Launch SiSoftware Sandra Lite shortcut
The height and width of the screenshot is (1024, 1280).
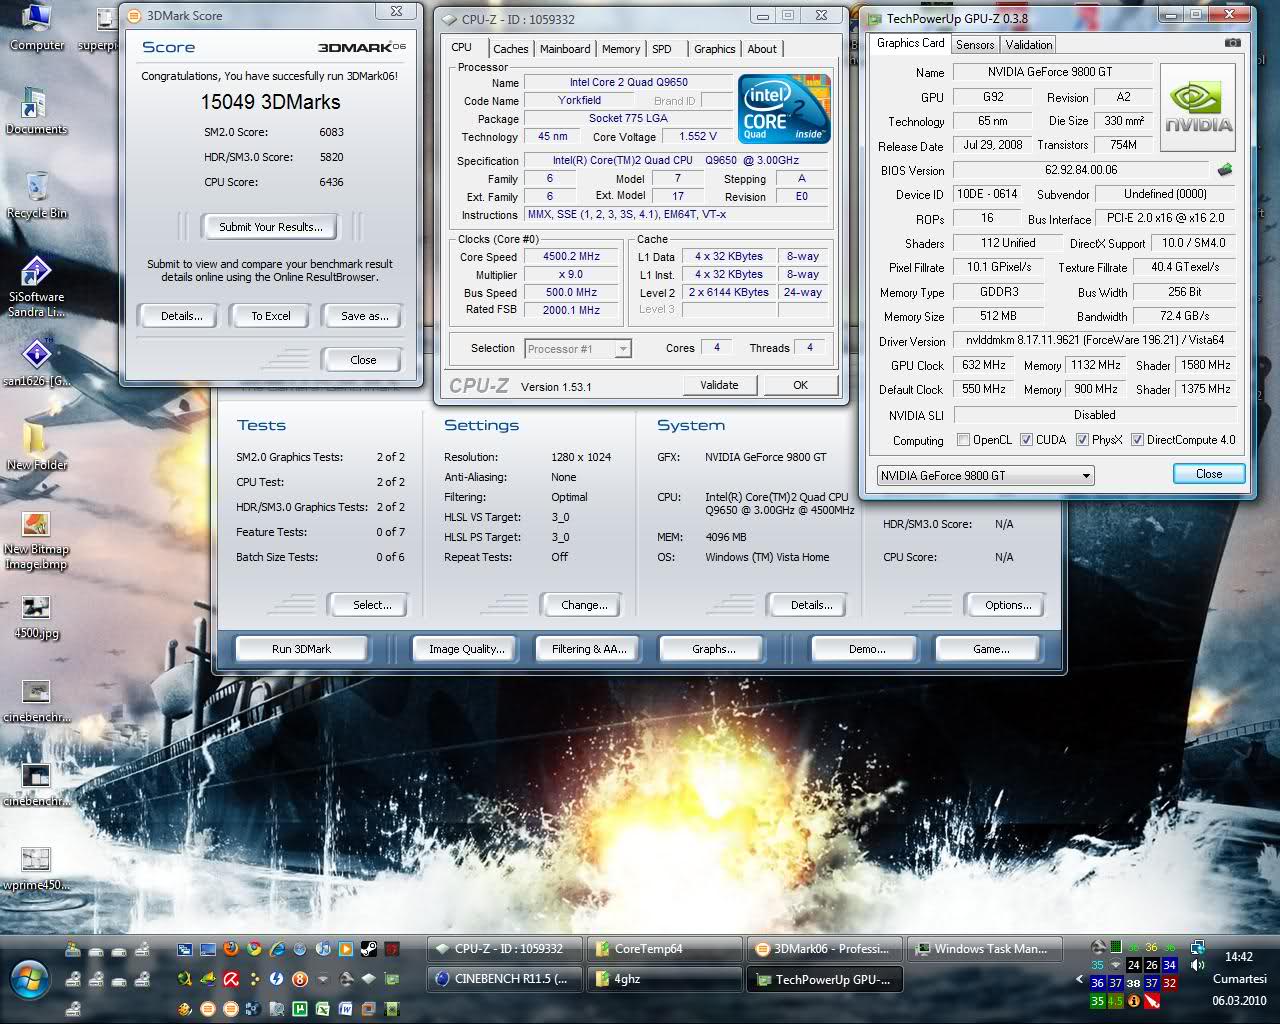coord(36,286)
